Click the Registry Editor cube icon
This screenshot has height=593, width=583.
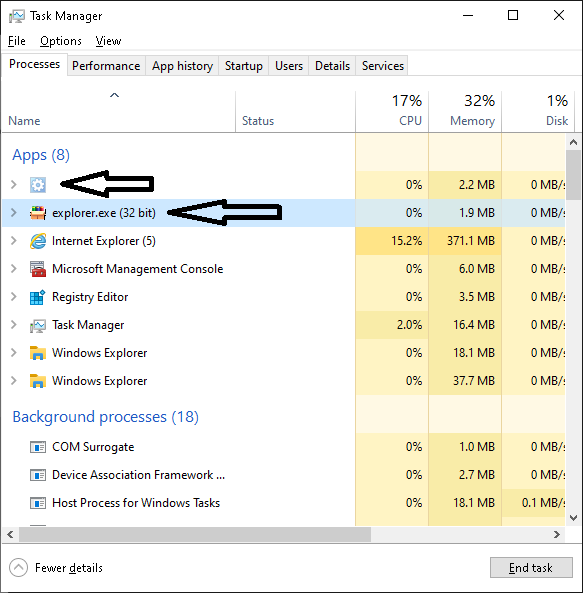click(38, 297)
